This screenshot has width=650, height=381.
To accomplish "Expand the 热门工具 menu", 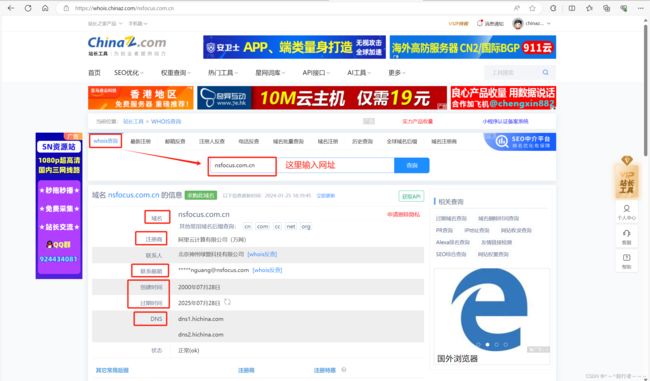I will [x=223, y=73].
